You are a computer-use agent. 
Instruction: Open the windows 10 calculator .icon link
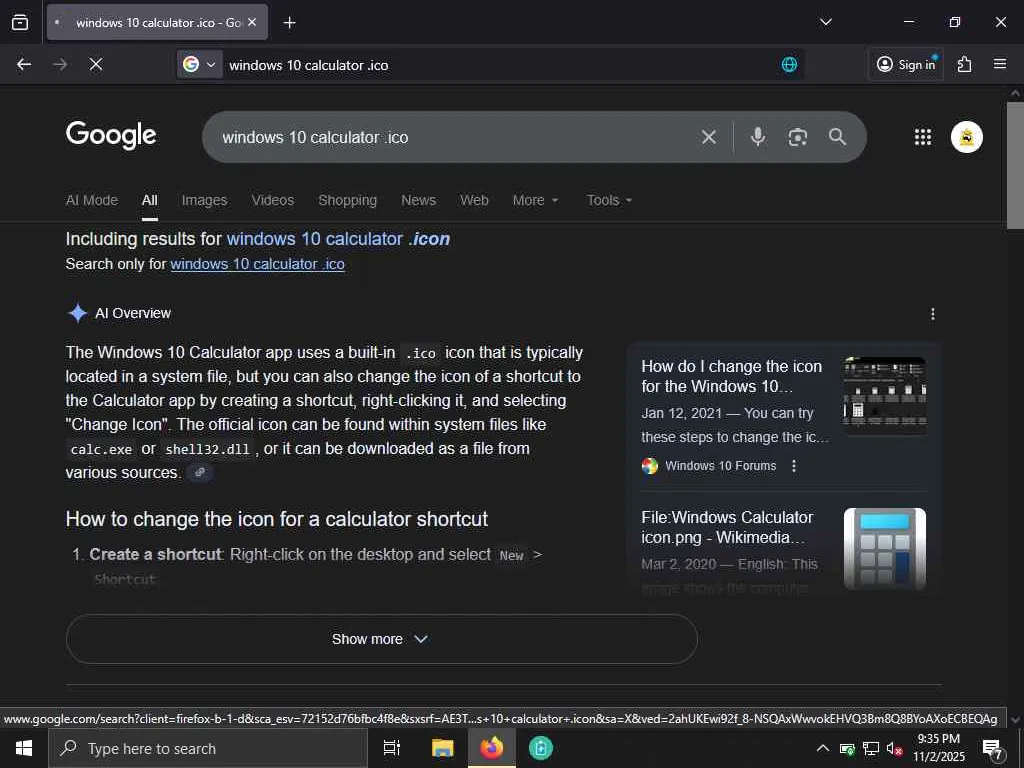click(x=338, y=239)
